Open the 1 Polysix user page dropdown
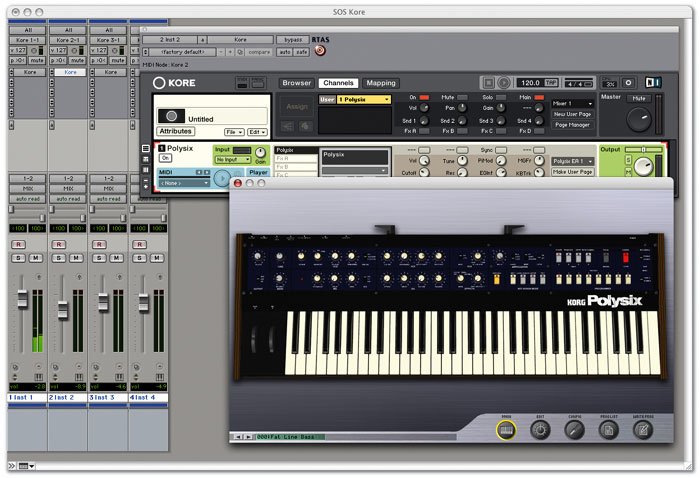The image size is (700, 478). pos(364,100)
